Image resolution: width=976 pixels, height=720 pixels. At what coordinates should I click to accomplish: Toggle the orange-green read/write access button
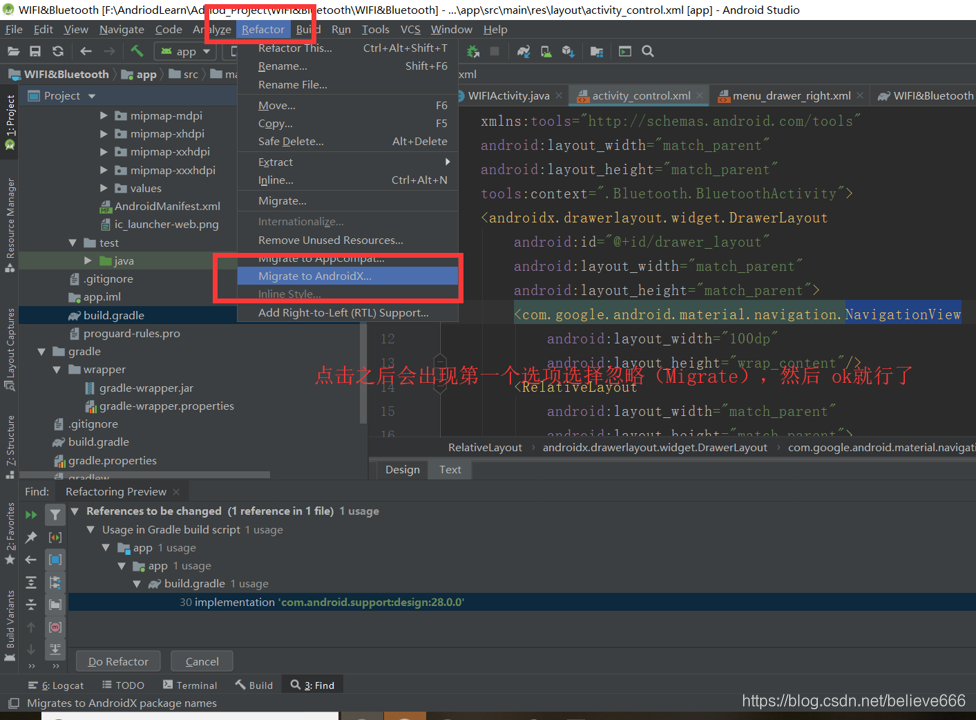(x=55, y=537)
